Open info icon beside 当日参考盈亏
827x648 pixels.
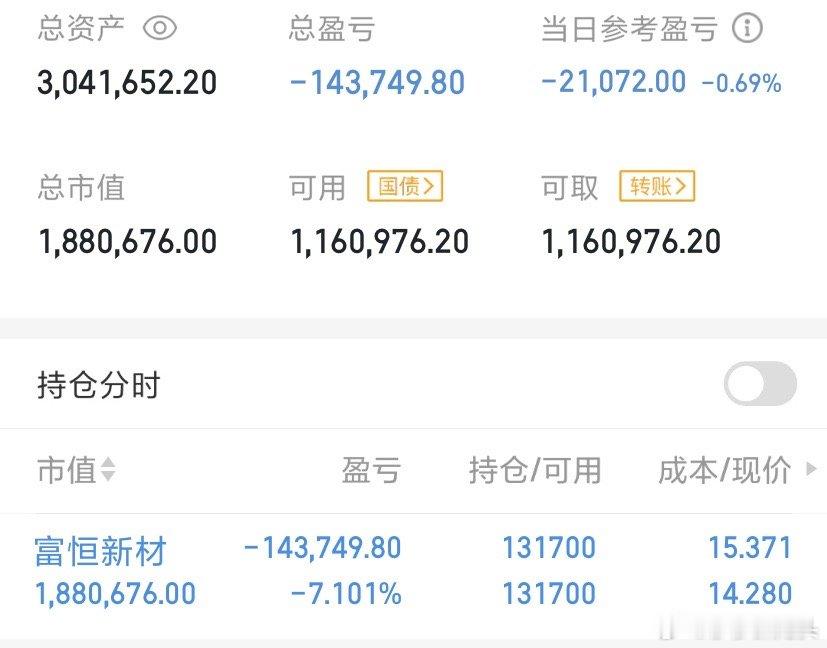(x=746, y=28)
